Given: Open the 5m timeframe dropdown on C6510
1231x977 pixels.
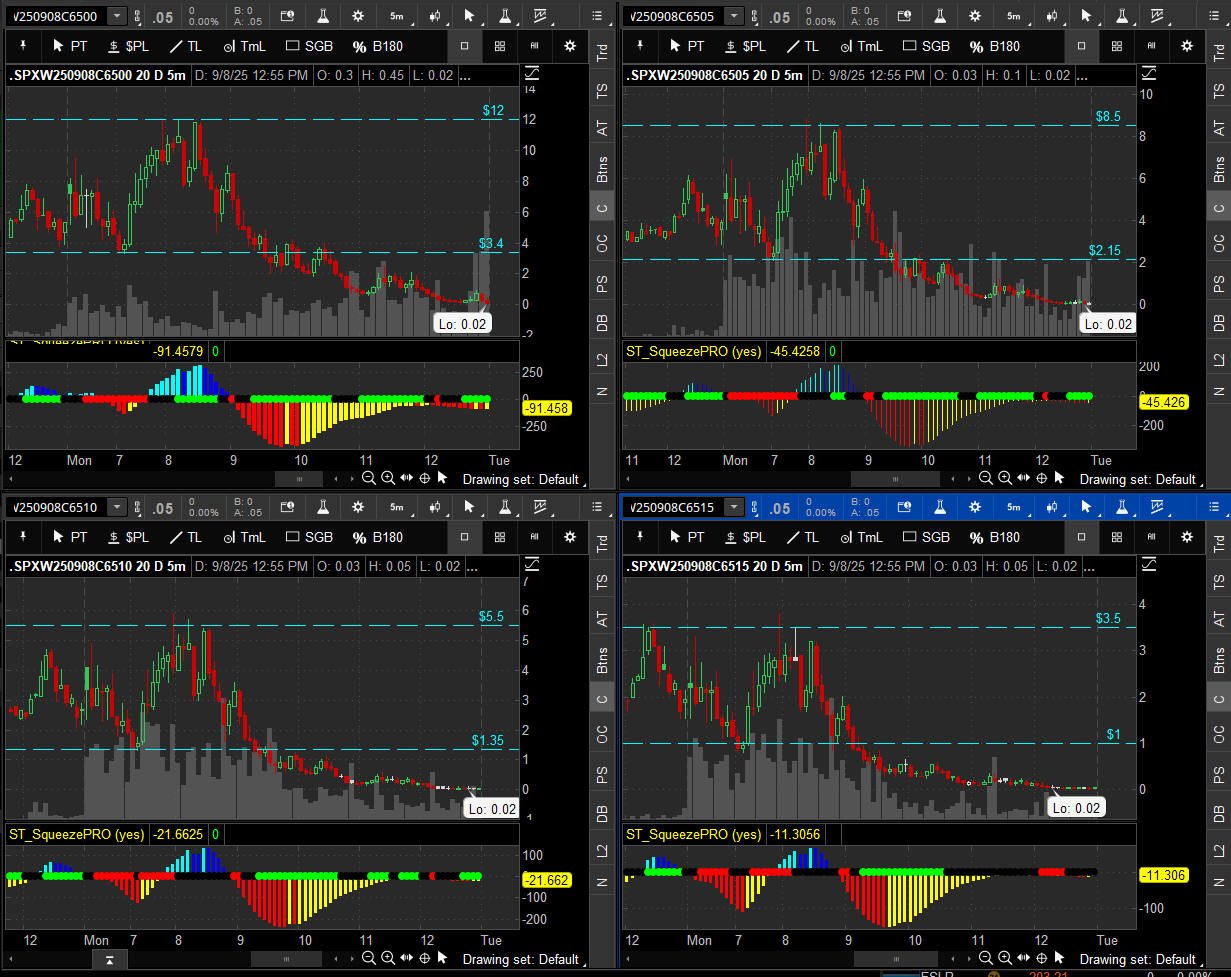Looking at the screenshot, I should [x=397, y=507].
